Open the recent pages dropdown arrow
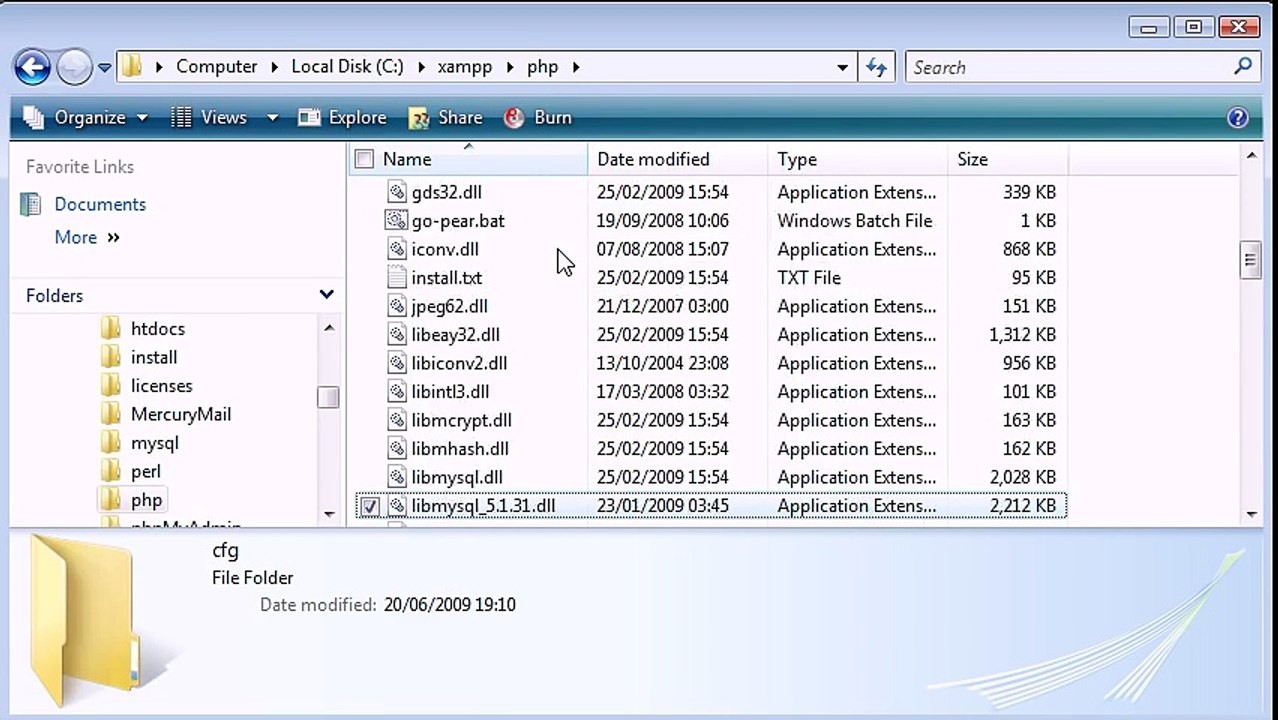1278x720 pixels. 104,68
